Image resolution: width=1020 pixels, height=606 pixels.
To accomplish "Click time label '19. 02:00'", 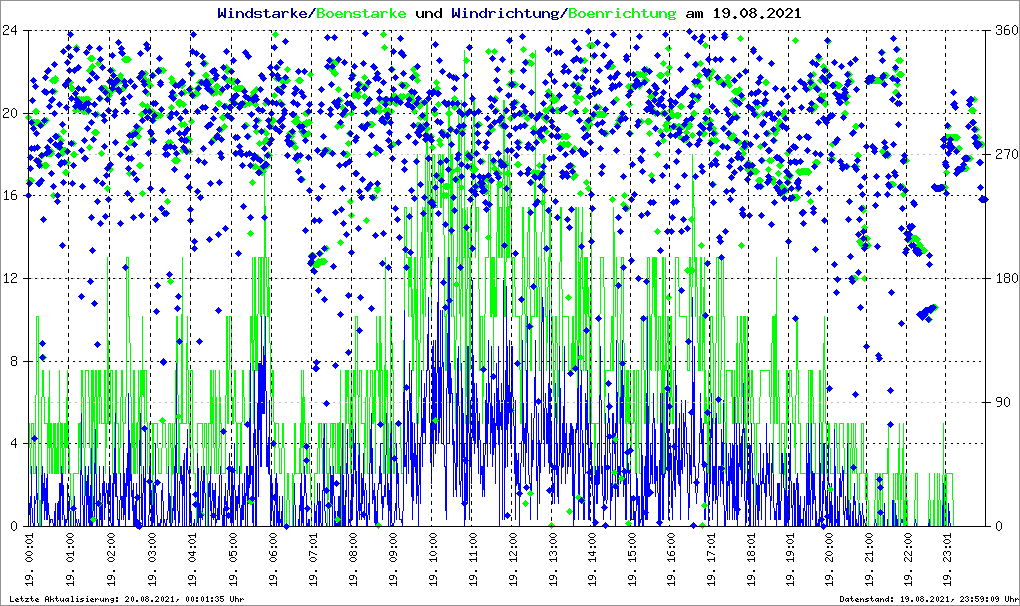I will [x=110, y=559].
